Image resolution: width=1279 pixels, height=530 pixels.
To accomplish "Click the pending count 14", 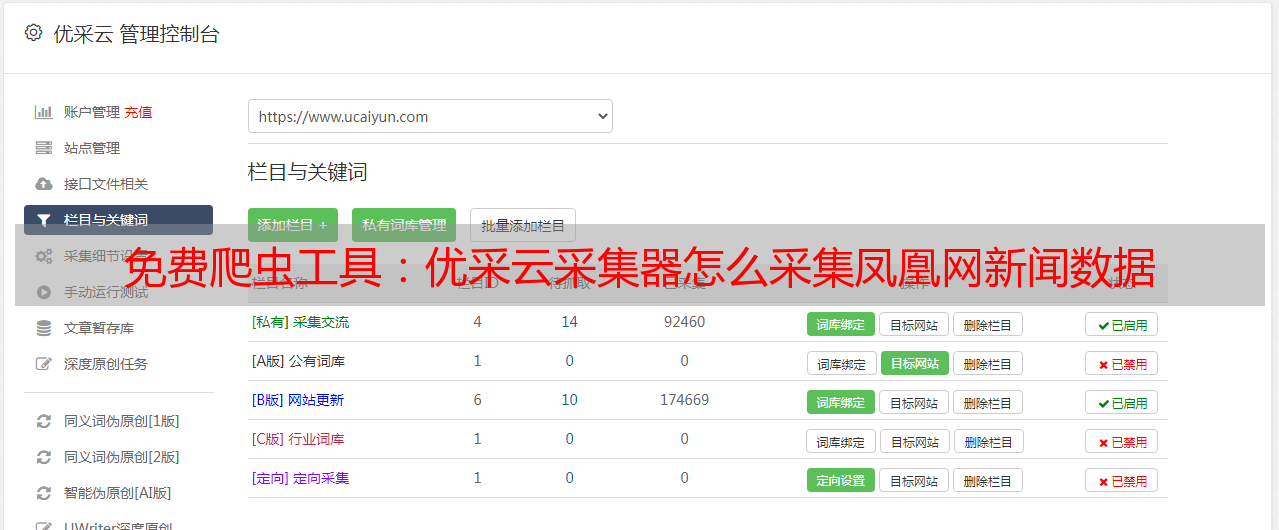I will pos(570,322).
